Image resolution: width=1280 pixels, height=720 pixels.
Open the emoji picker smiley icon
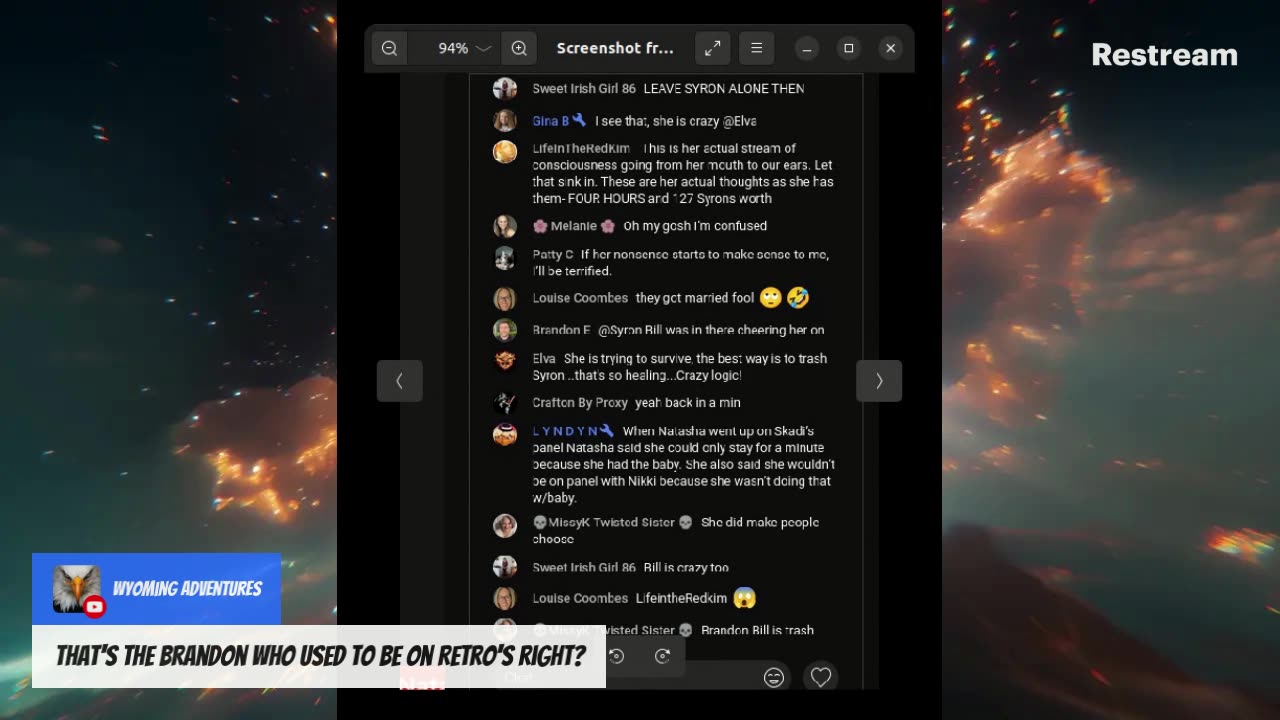(x=774, y=677)
